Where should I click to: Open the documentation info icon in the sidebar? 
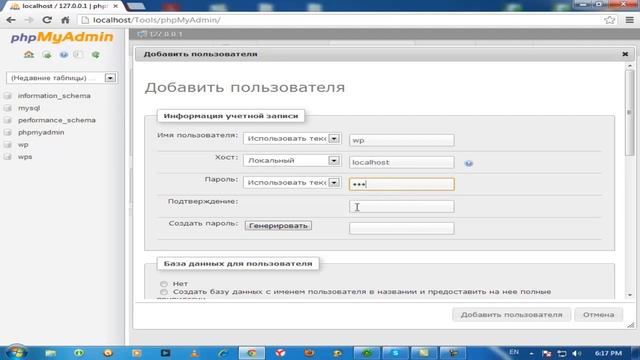click(78, 55)
